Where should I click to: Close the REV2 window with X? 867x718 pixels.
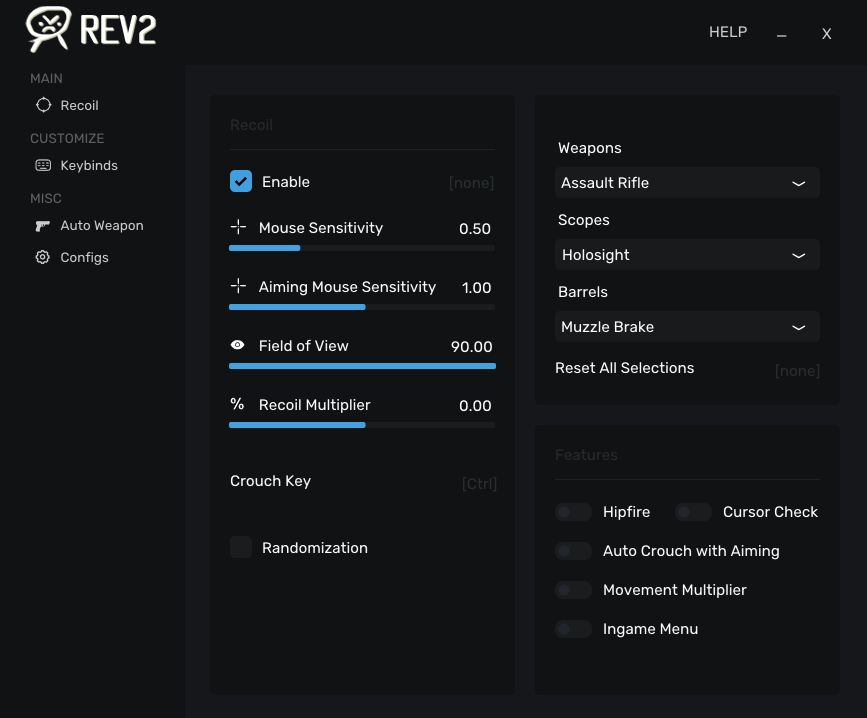pos(826,34)
